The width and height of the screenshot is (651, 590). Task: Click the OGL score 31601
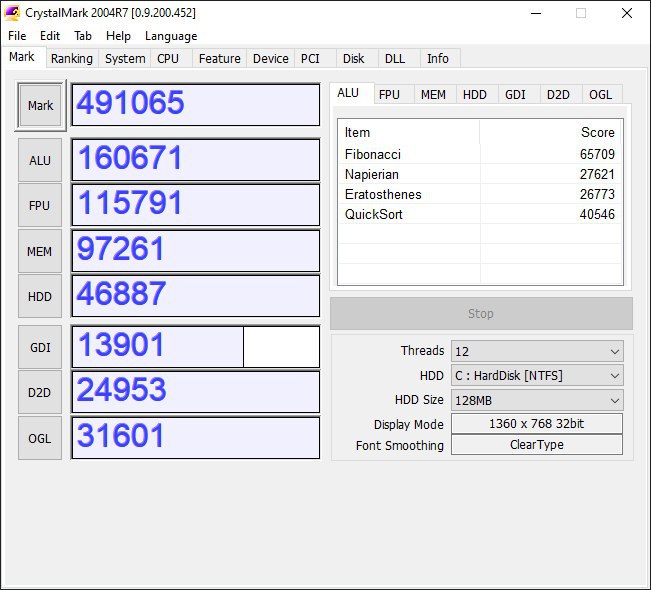[x=196, y=438]
